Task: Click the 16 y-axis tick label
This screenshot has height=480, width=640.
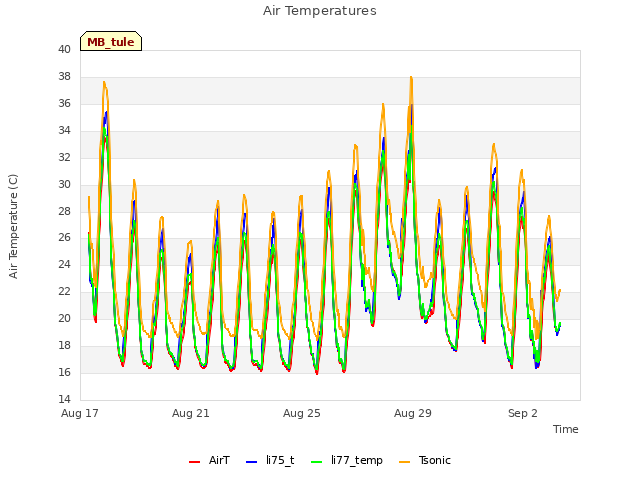Action: [64, 372]
